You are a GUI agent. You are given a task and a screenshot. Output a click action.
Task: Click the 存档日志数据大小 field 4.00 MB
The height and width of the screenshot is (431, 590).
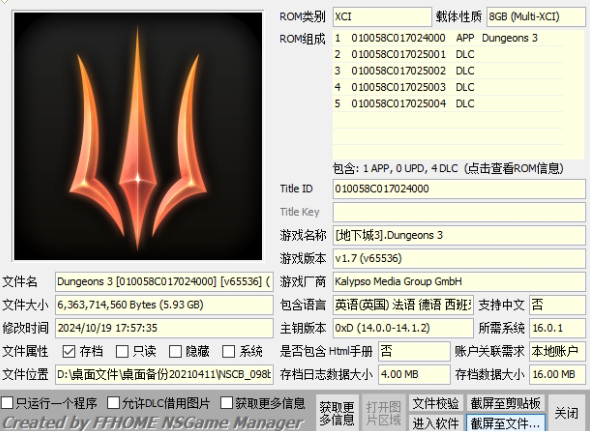[414, 375]
